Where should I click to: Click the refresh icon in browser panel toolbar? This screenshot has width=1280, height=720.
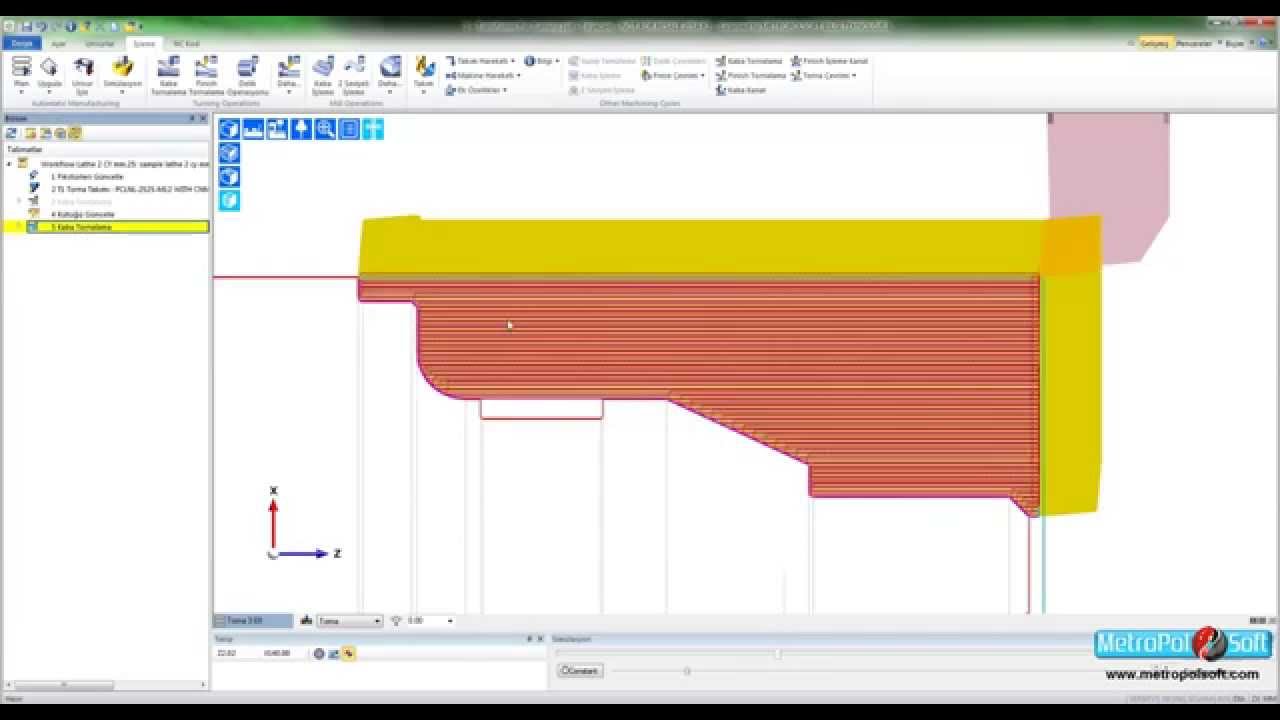coord(12,133)
